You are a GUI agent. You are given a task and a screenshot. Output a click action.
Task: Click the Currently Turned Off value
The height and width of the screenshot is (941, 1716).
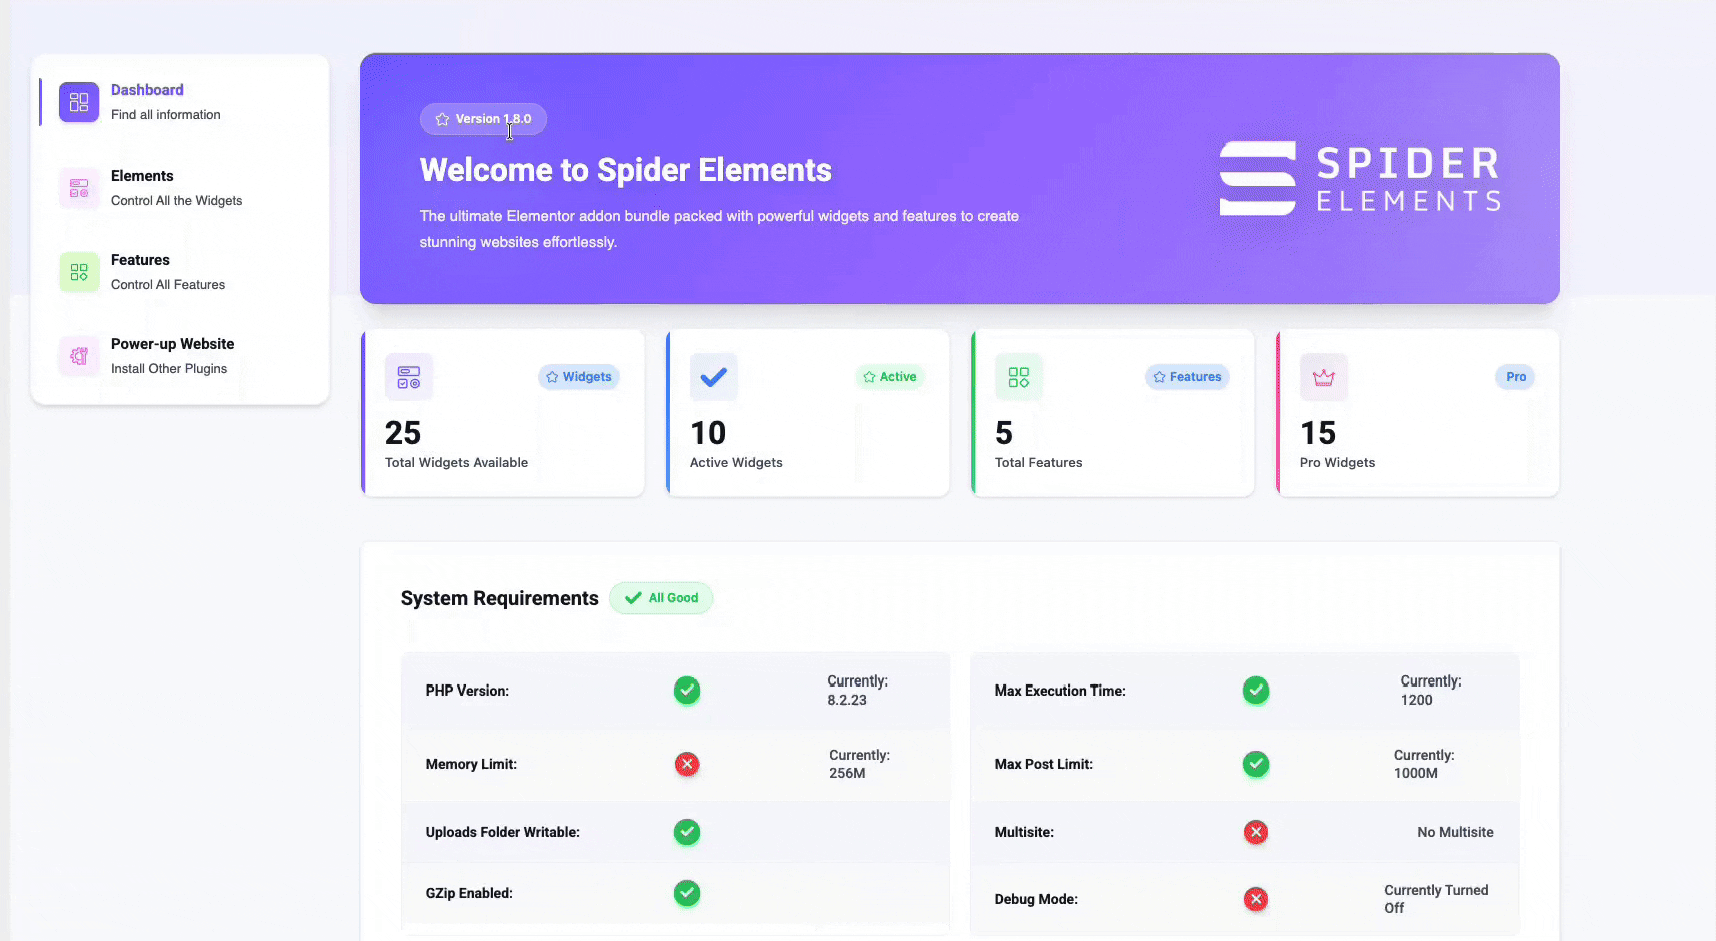[1436, 899]
